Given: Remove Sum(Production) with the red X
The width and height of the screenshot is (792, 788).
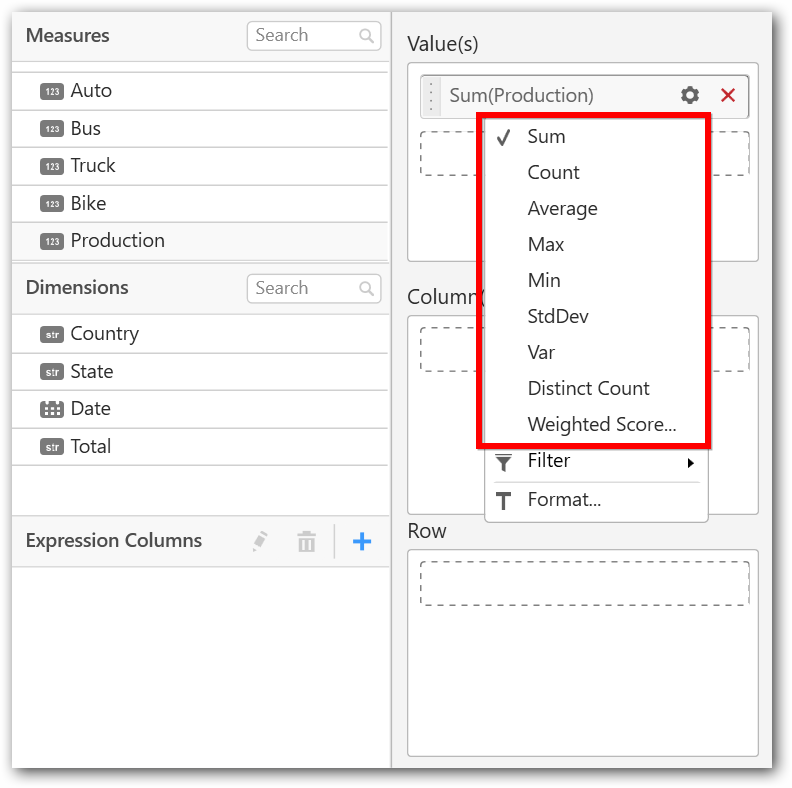Looking at the screenshot, I should (x=728, y=95).
